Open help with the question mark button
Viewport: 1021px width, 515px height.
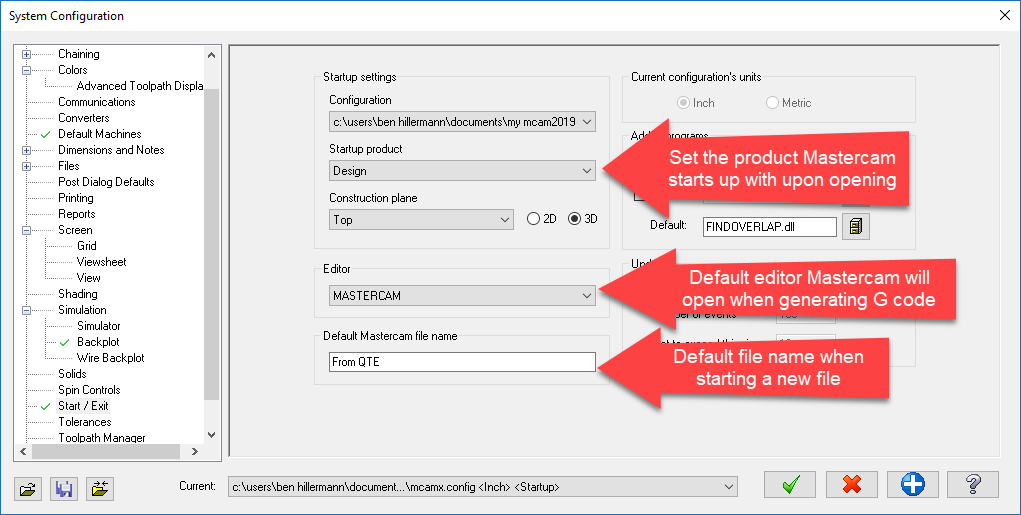(x=973, y=484)
